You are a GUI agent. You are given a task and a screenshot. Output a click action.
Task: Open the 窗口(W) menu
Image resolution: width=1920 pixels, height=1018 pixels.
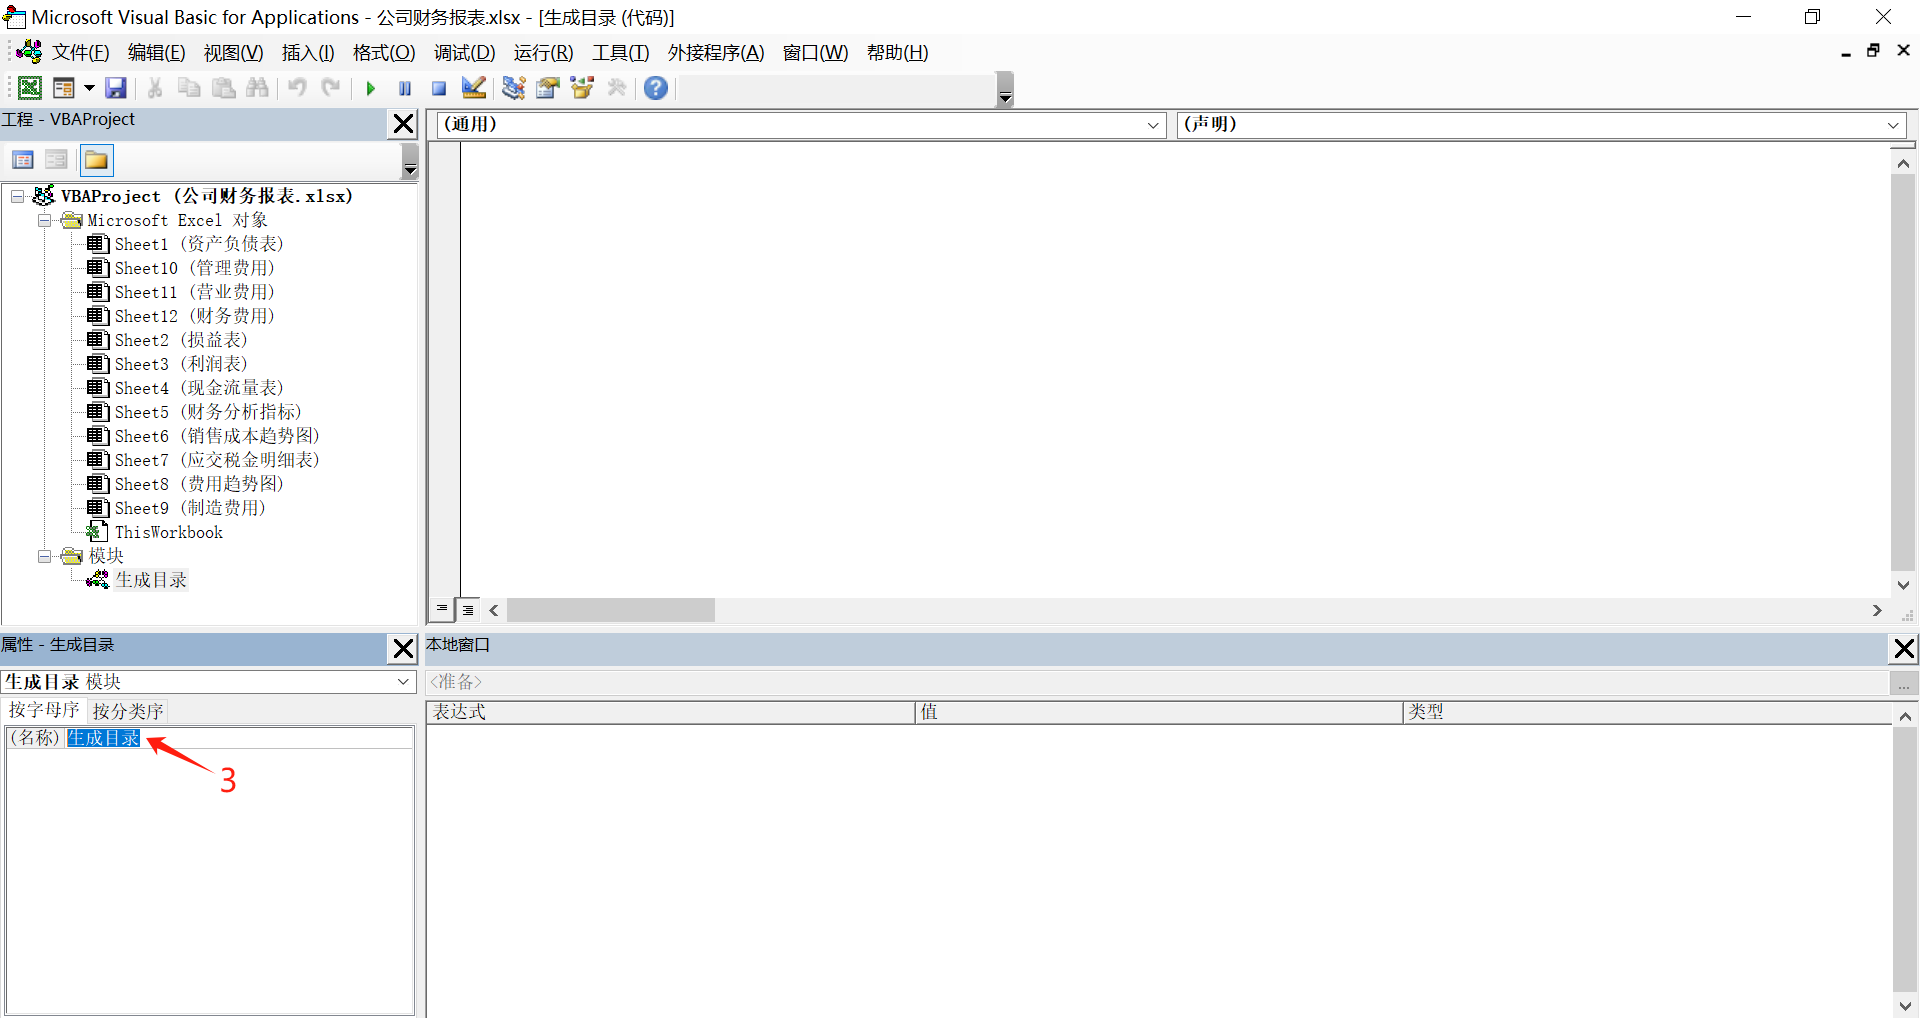tap(815, 53)
